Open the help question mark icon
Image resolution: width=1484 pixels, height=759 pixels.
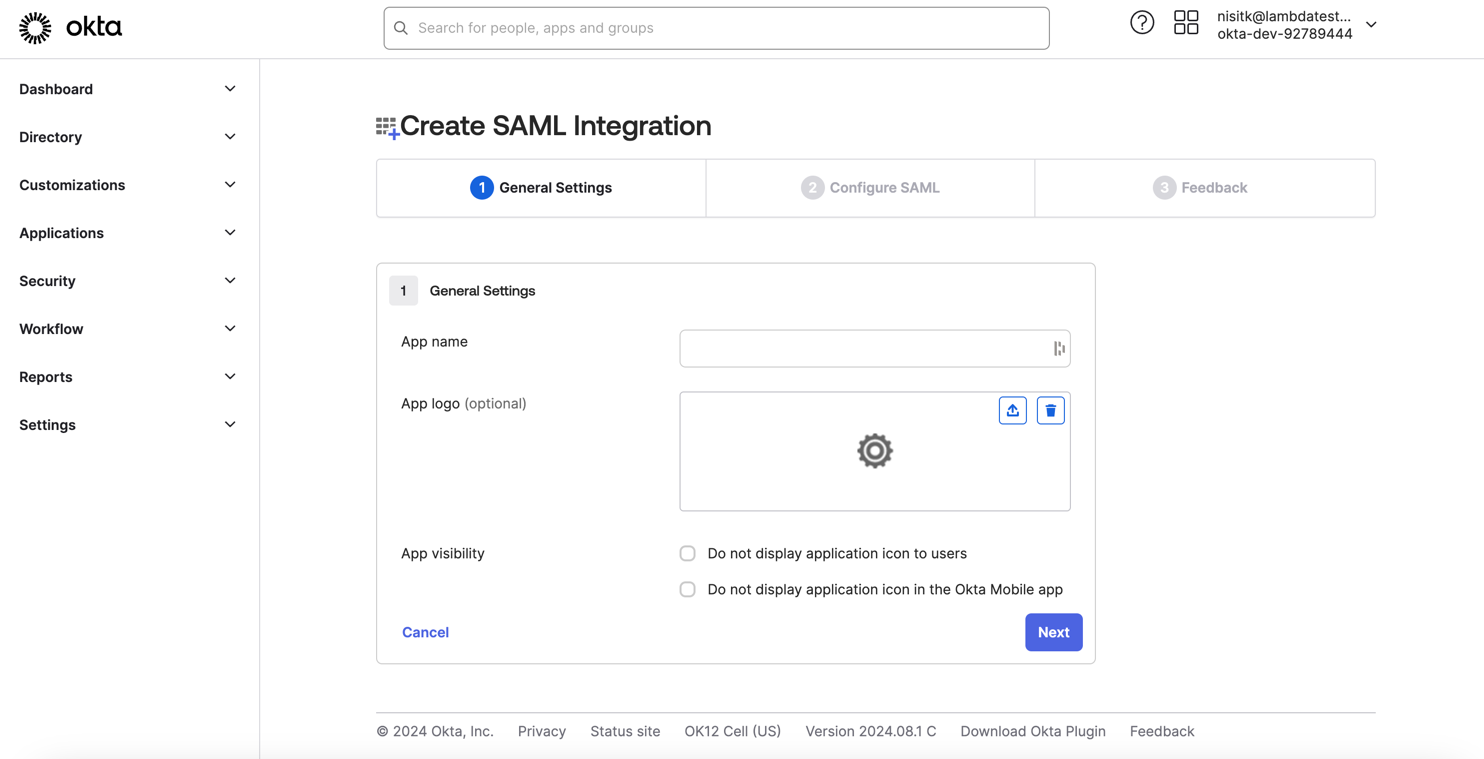[x=1142, y=22]
